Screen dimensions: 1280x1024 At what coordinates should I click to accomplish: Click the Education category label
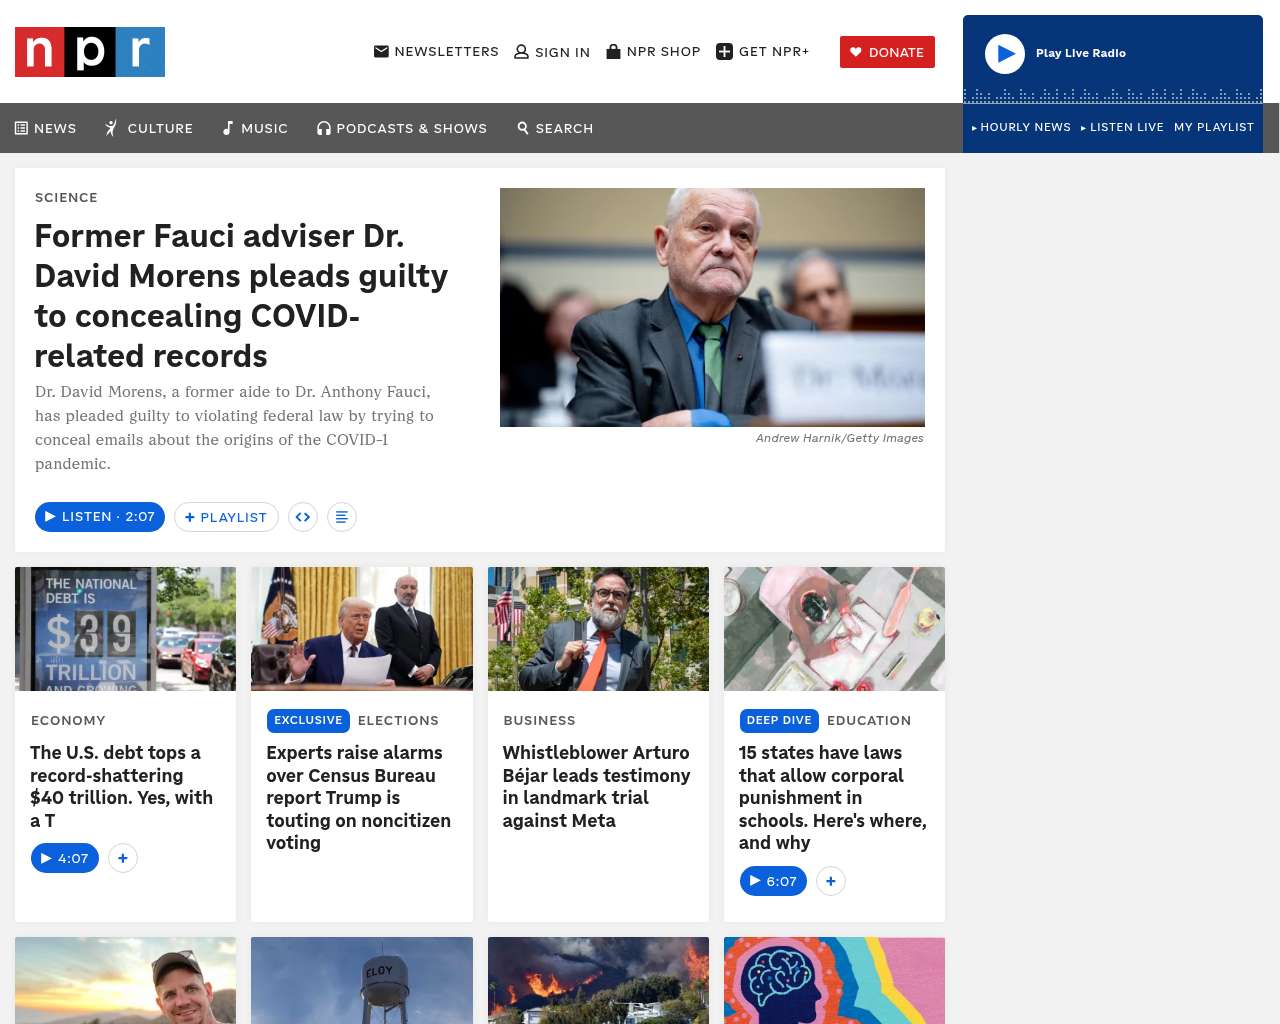point(869,721)
